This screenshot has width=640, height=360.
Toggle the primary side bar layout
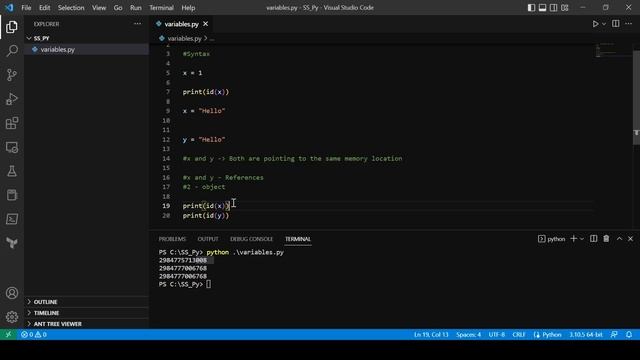(531, 8)
